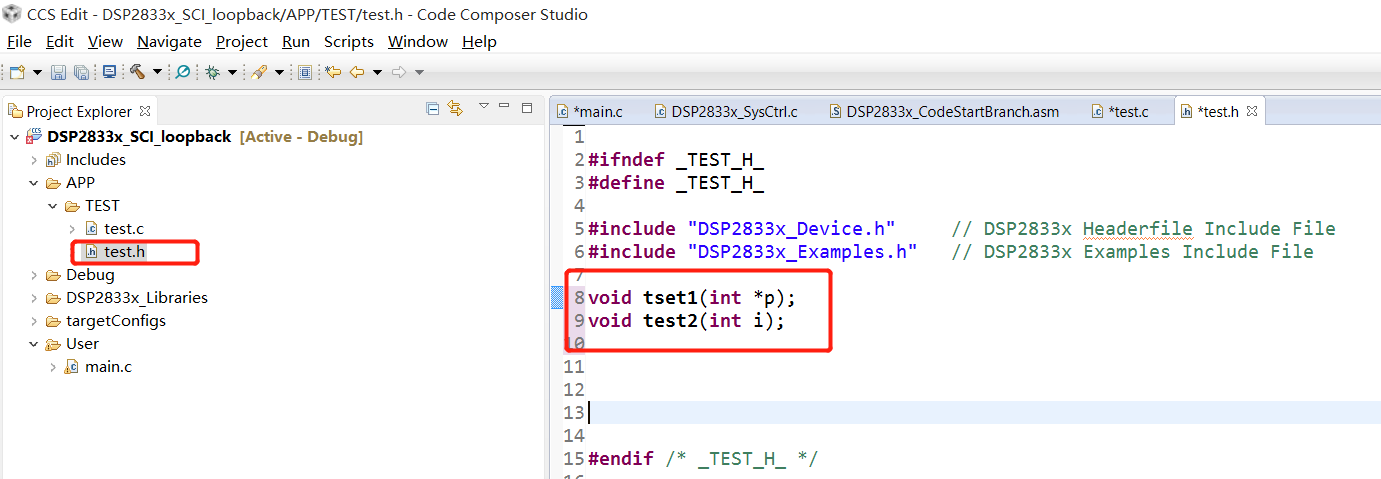This screenshot has height=479, width=1381.
Task: Expand the targetConfigs folder node
Action: pos(33,321)
